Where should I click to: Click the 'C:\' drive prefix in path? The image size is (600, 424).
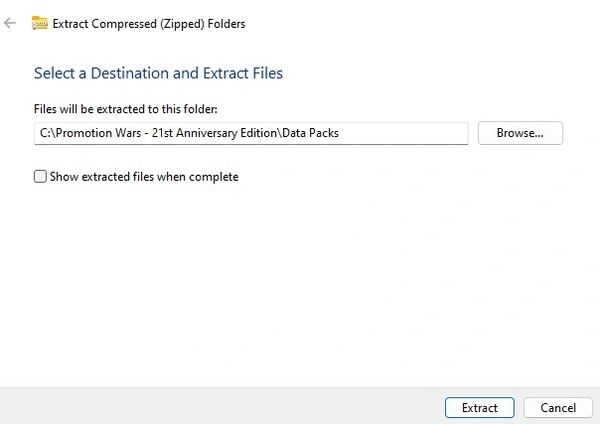46,133
